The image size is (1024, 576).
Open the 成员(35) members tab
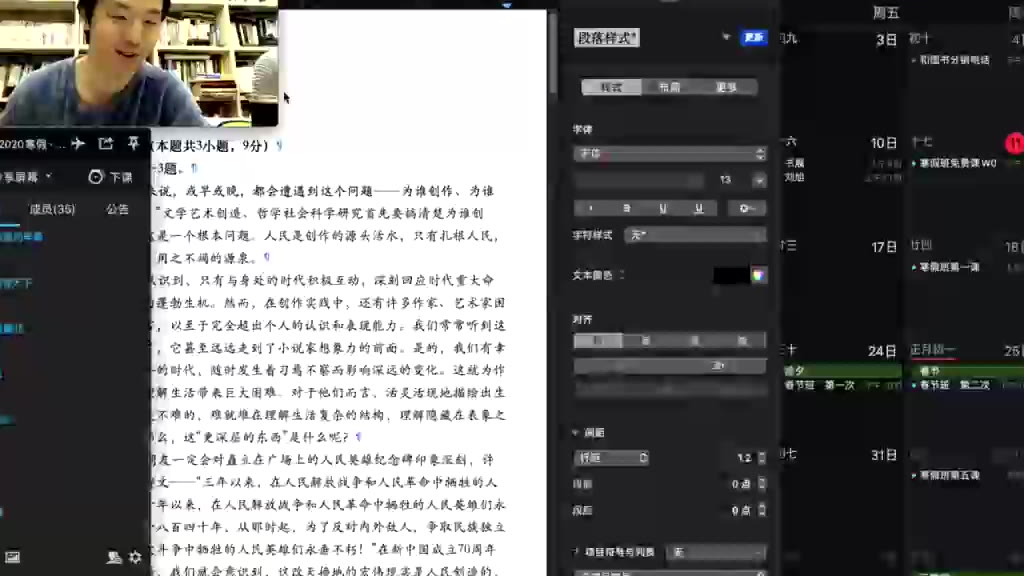[52, 209]
